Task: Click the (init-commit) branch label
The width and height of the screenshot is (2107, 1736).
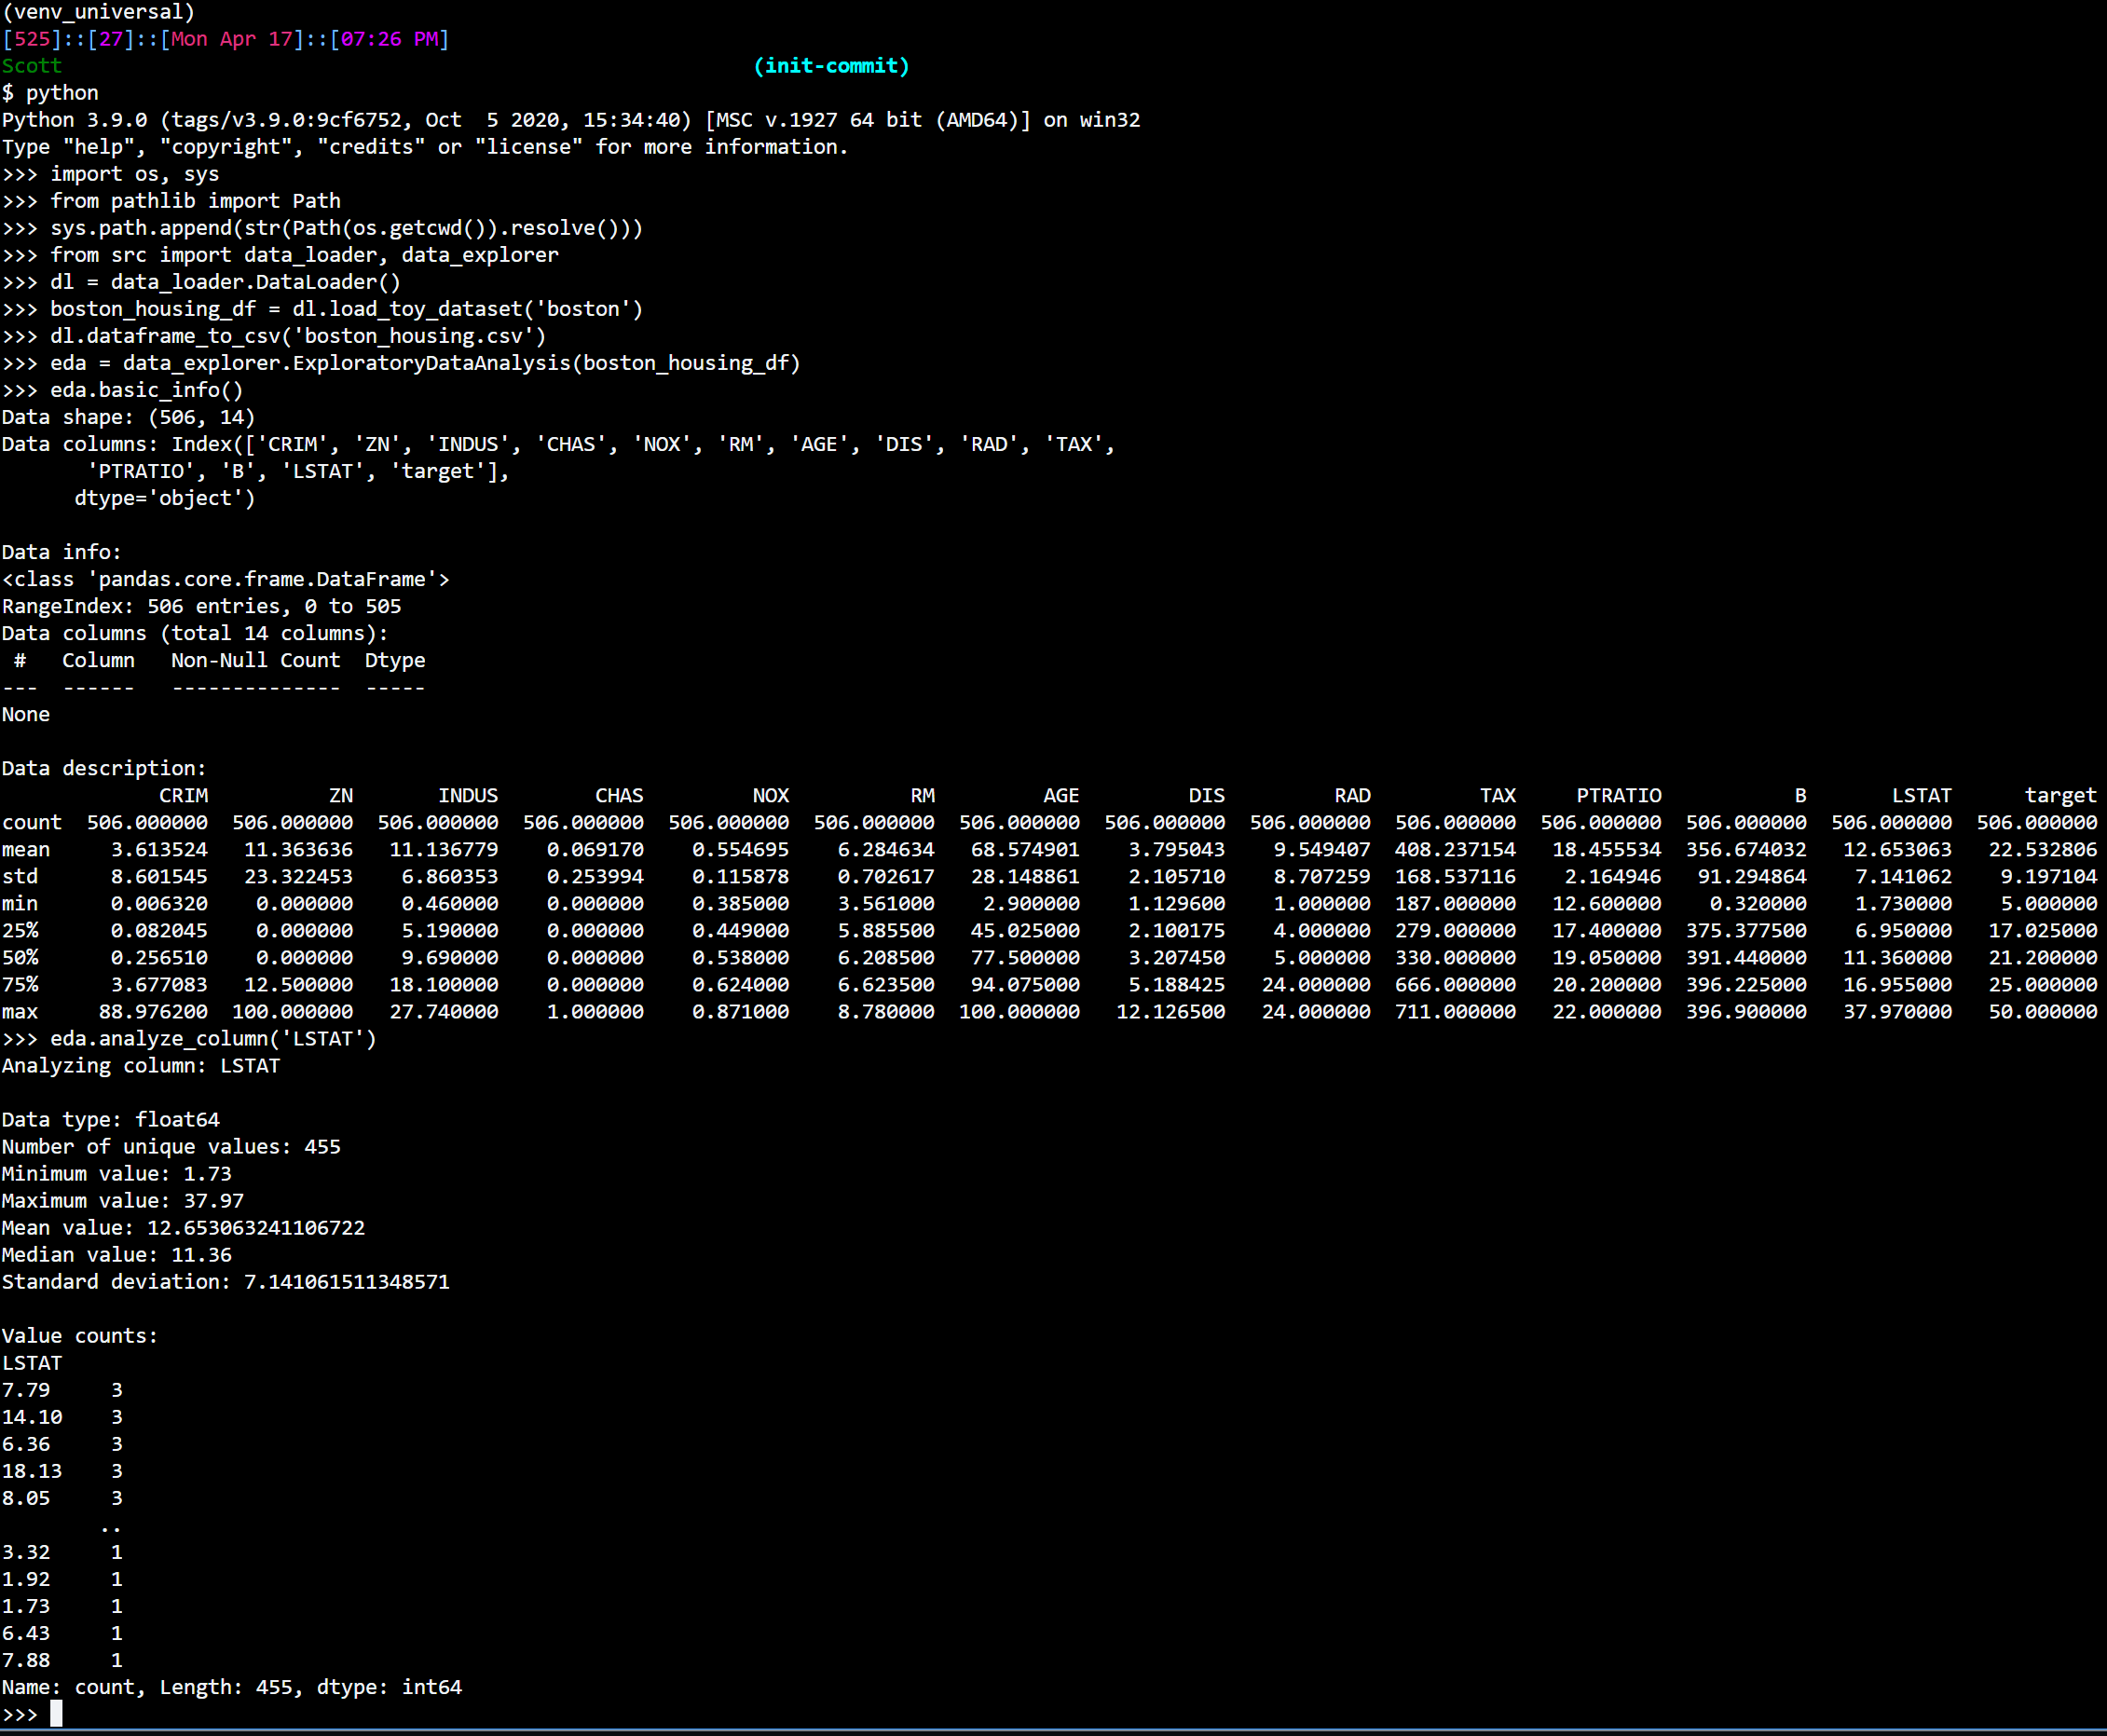Action: tap(831, 66)
